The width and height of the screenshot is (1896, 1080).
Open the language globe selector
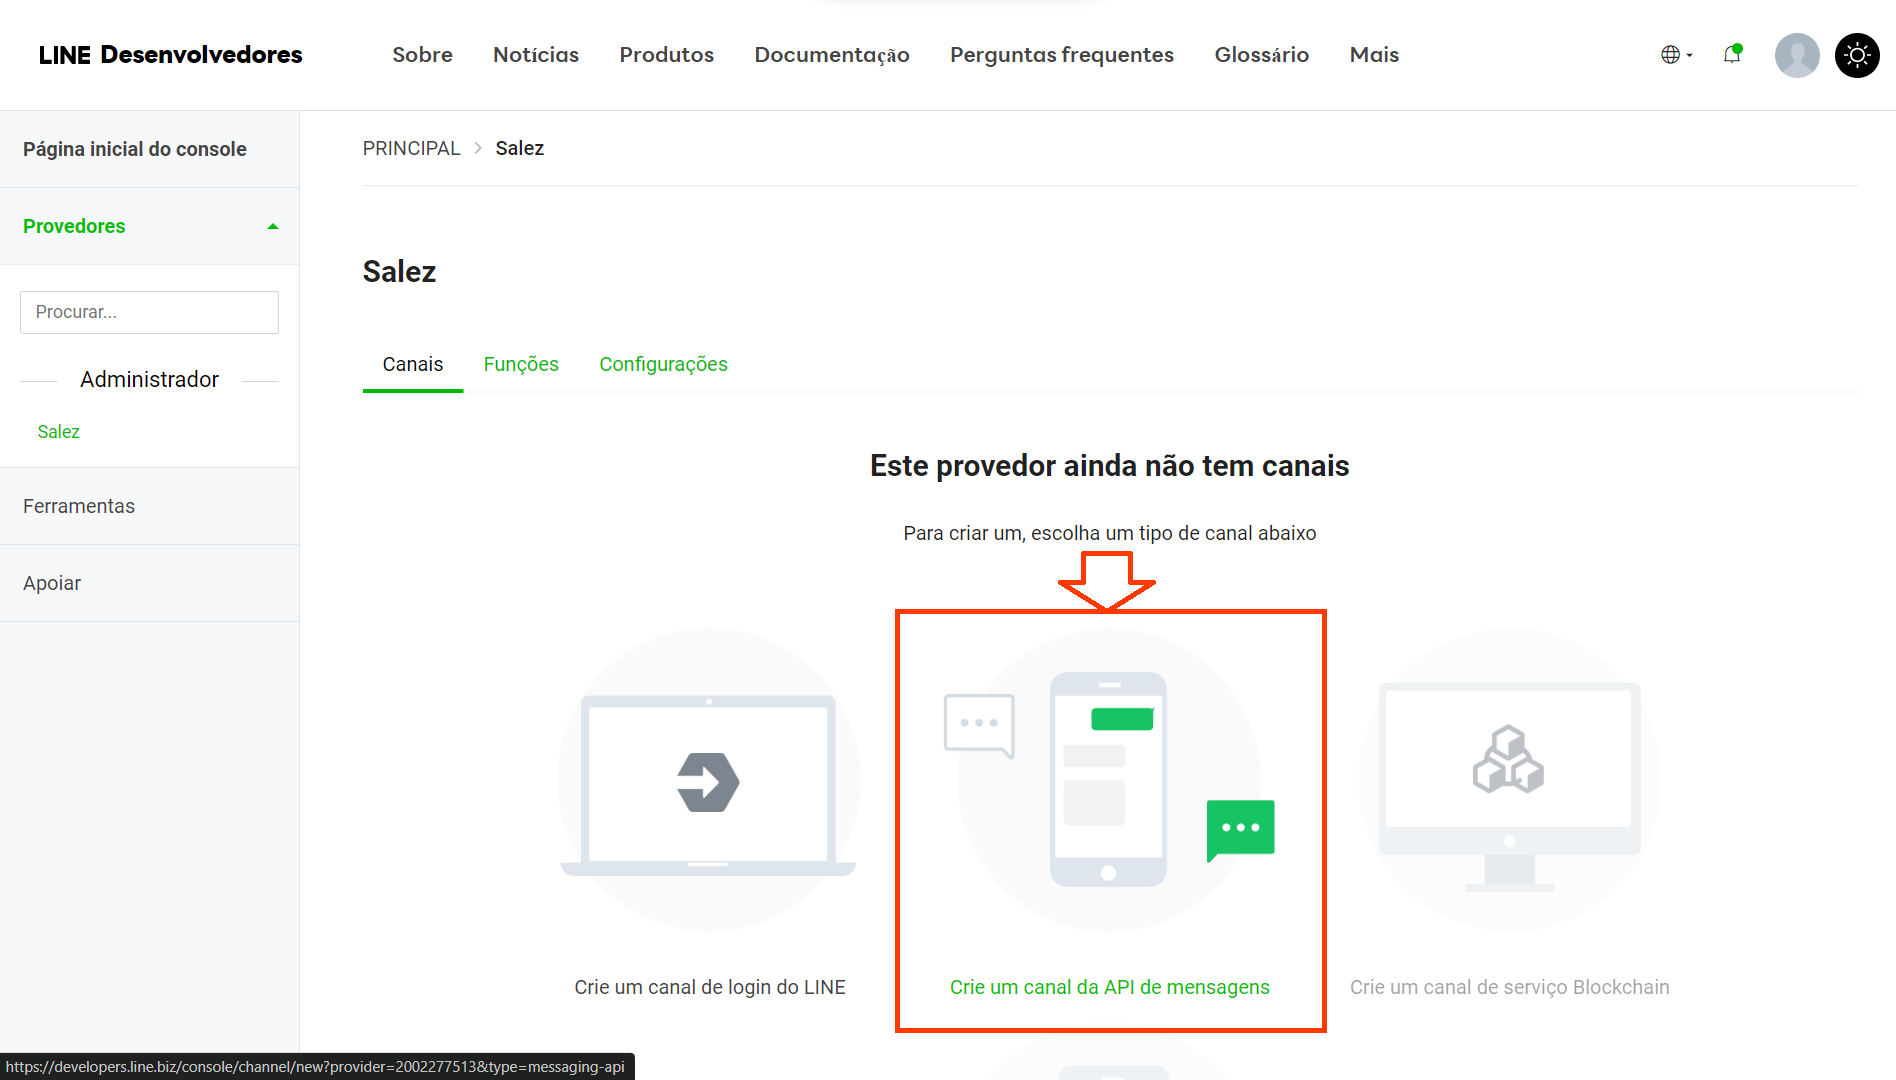pos(1676,55)
